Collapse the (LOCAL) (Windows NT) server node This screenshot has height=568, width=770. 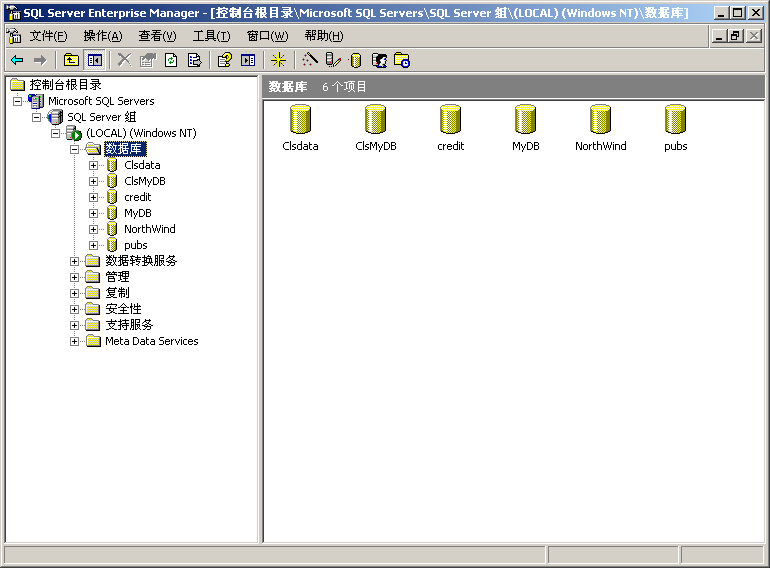click(x=55, y=133)
